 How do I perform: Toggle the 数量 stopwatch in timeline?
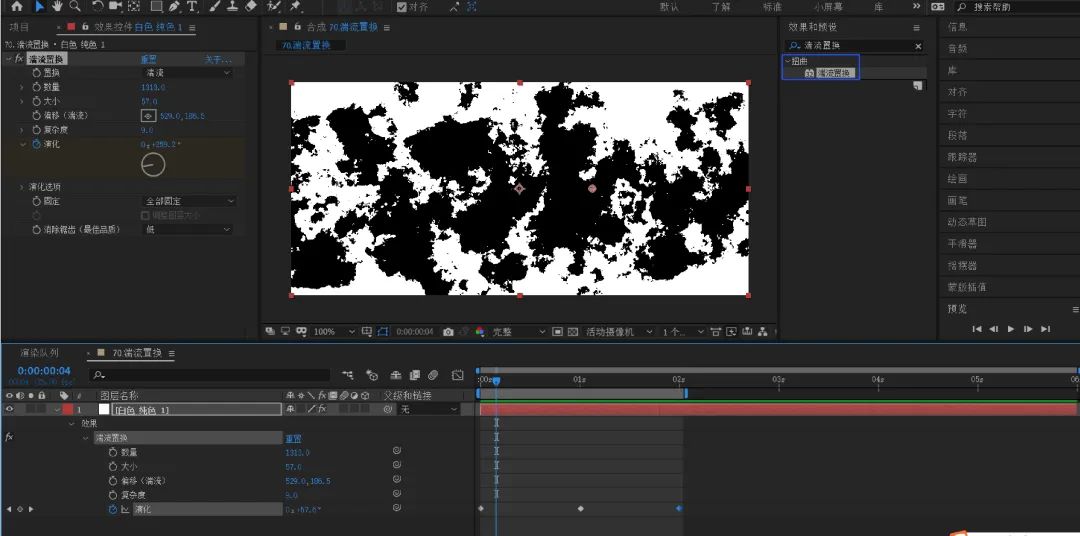[x=113, y=453]
